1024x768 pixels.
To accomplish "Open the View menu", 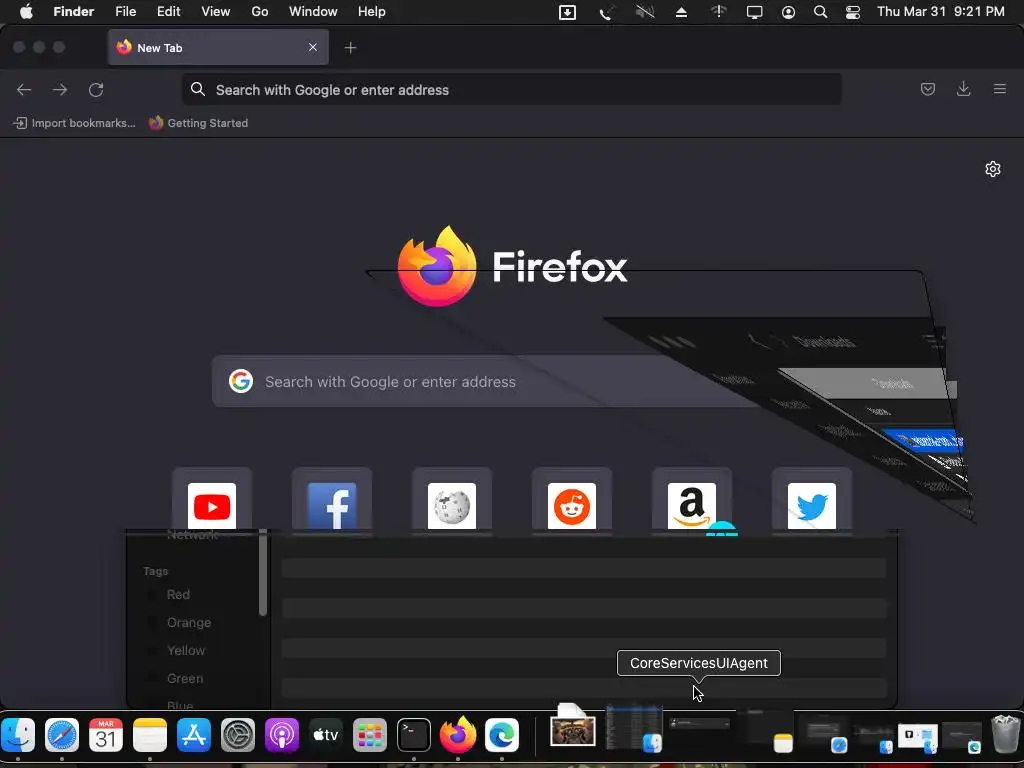I will point(216,12).
